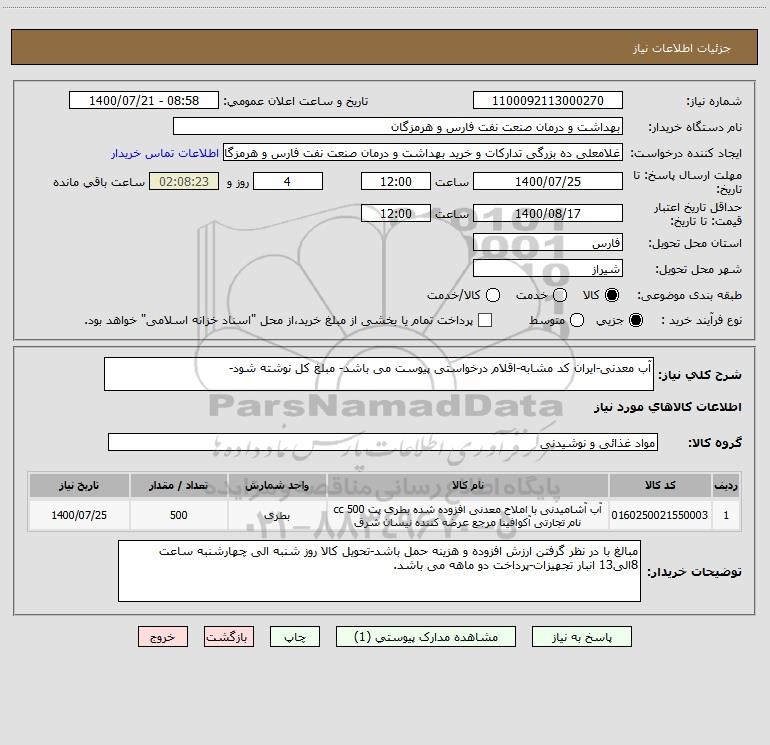The width and height of the screenshot is (770, 745).
Task: Click the price validity date 1400/08/17 field
Action: pyautogui.click(x=548, y=213)
